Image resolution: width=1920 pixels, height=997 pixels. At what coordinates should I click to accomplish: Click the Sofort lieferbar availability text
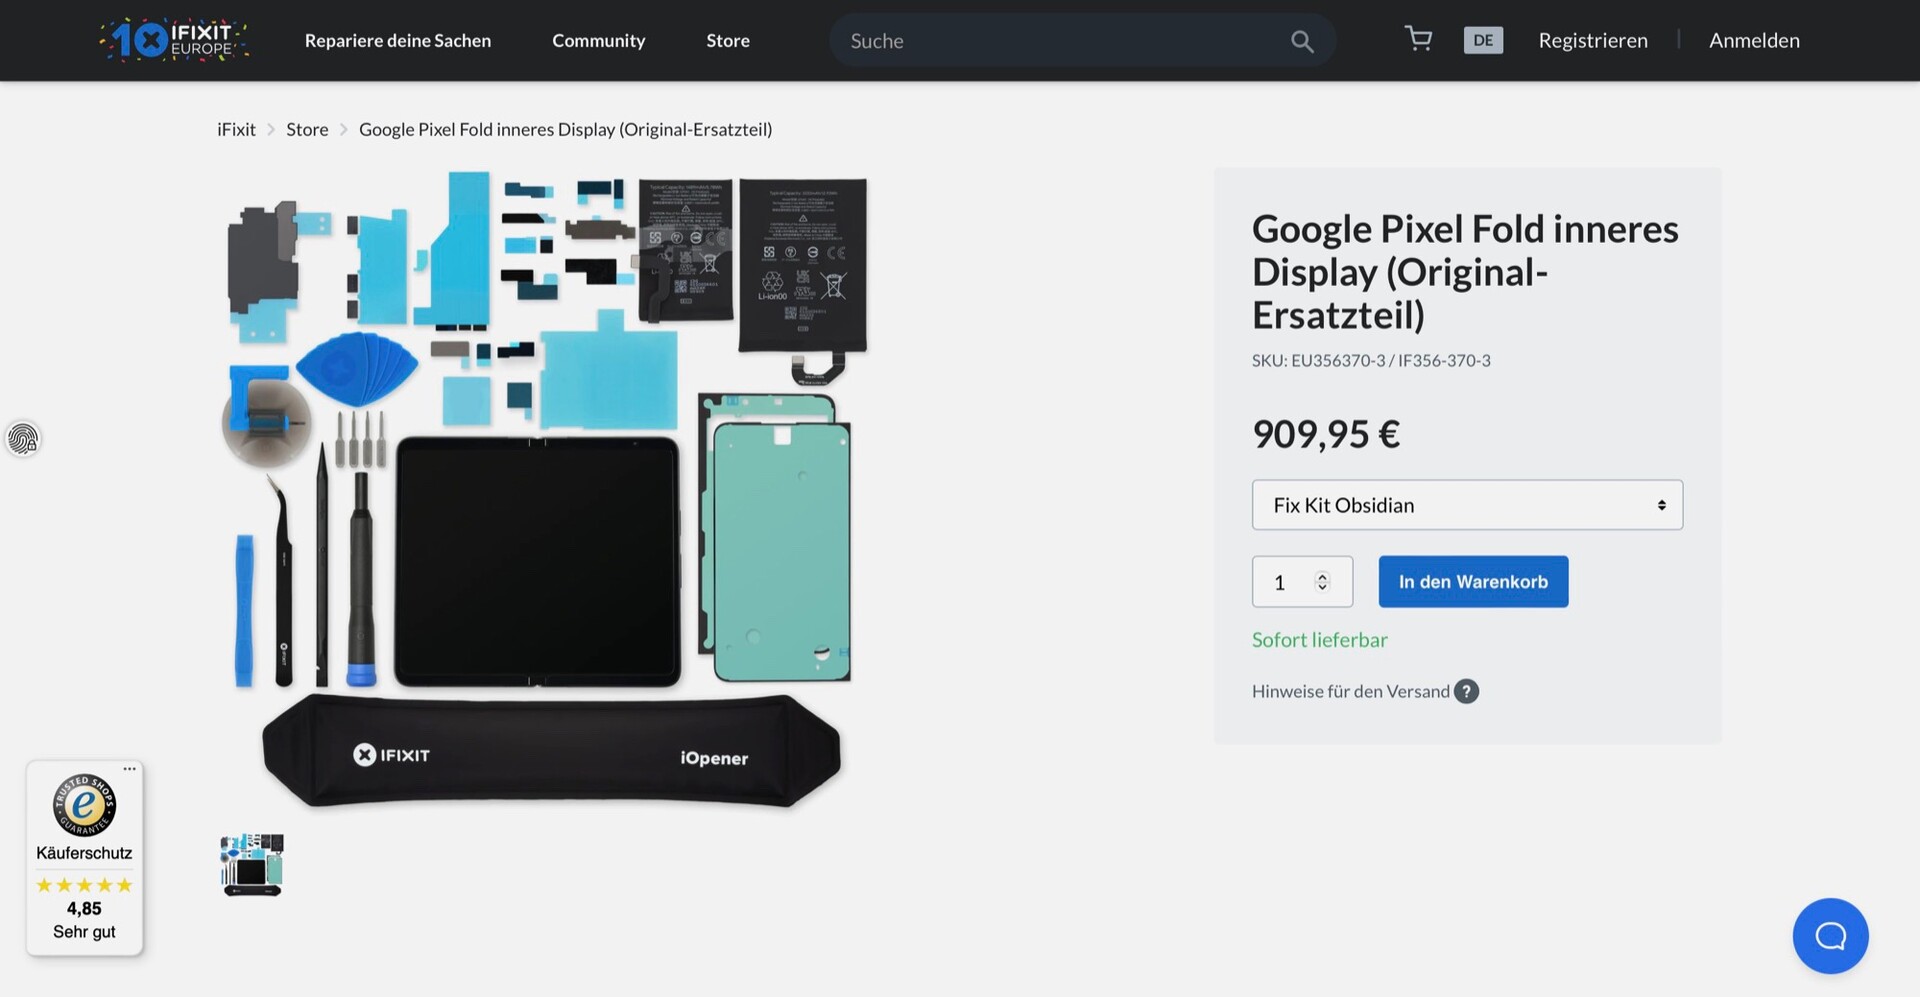tap(1319, 640)
